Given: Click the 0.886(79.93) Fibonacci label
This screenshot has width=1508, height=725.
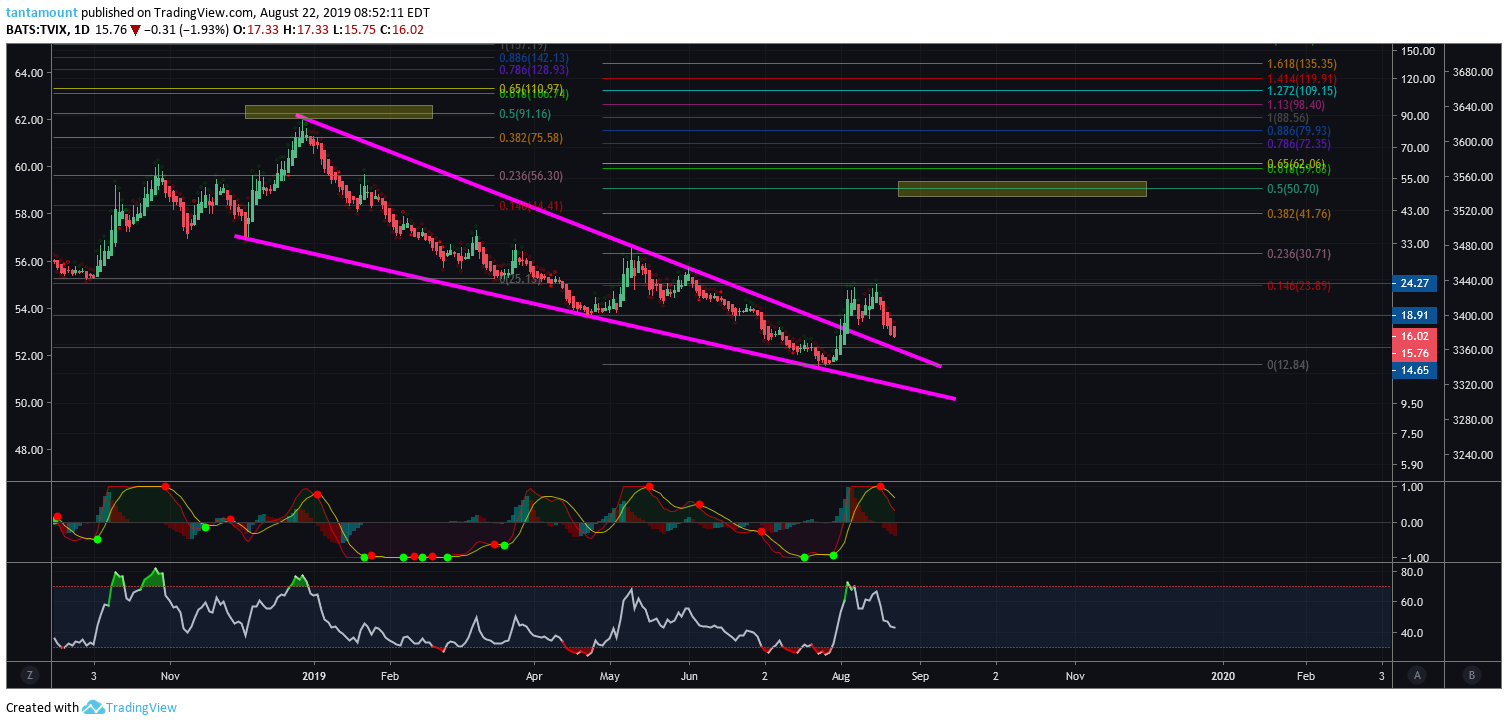Looking at the screenshot, I should pos(1298,131).
